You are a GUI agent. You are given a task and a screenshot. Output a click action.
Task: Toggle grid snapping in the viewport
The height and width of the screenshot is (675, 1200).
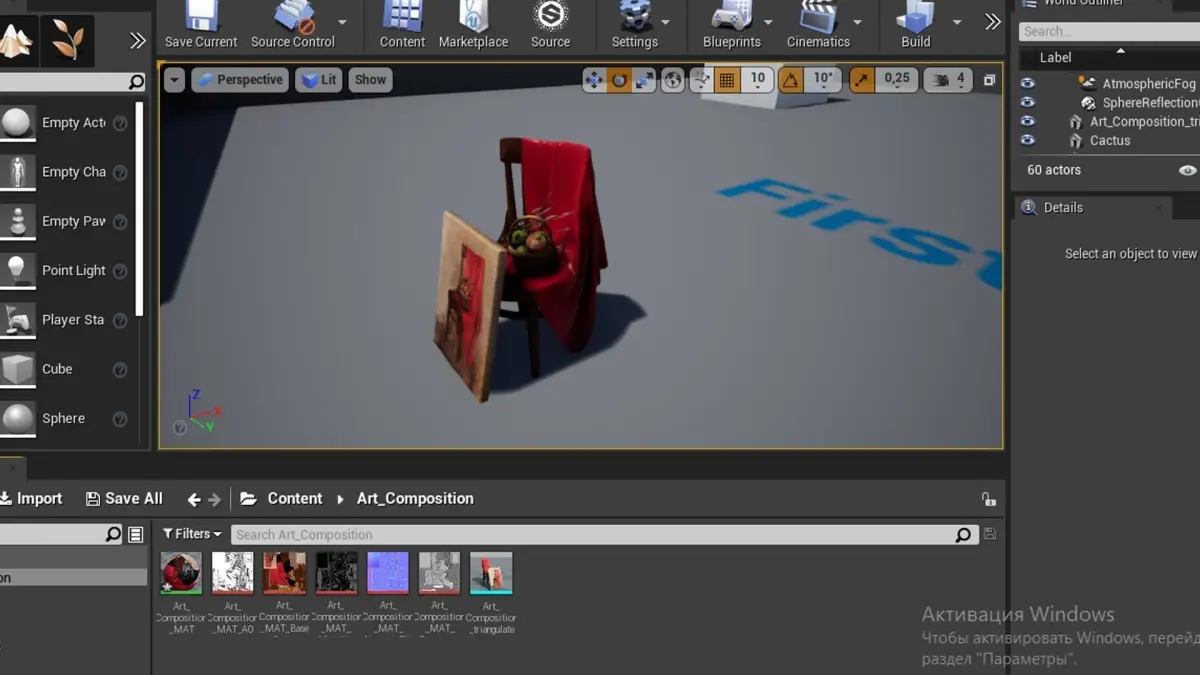(728, 80)
